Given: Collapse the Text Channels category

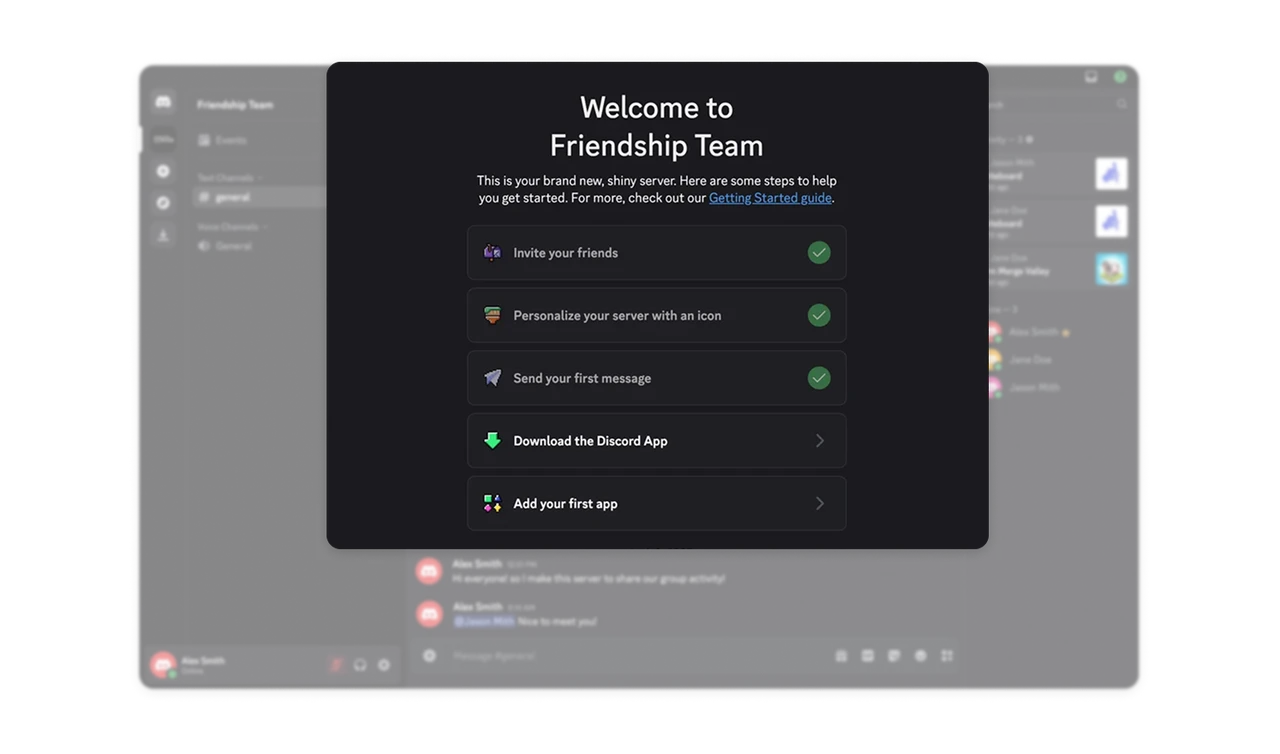Looking at the screenshot, I should 227,178.
